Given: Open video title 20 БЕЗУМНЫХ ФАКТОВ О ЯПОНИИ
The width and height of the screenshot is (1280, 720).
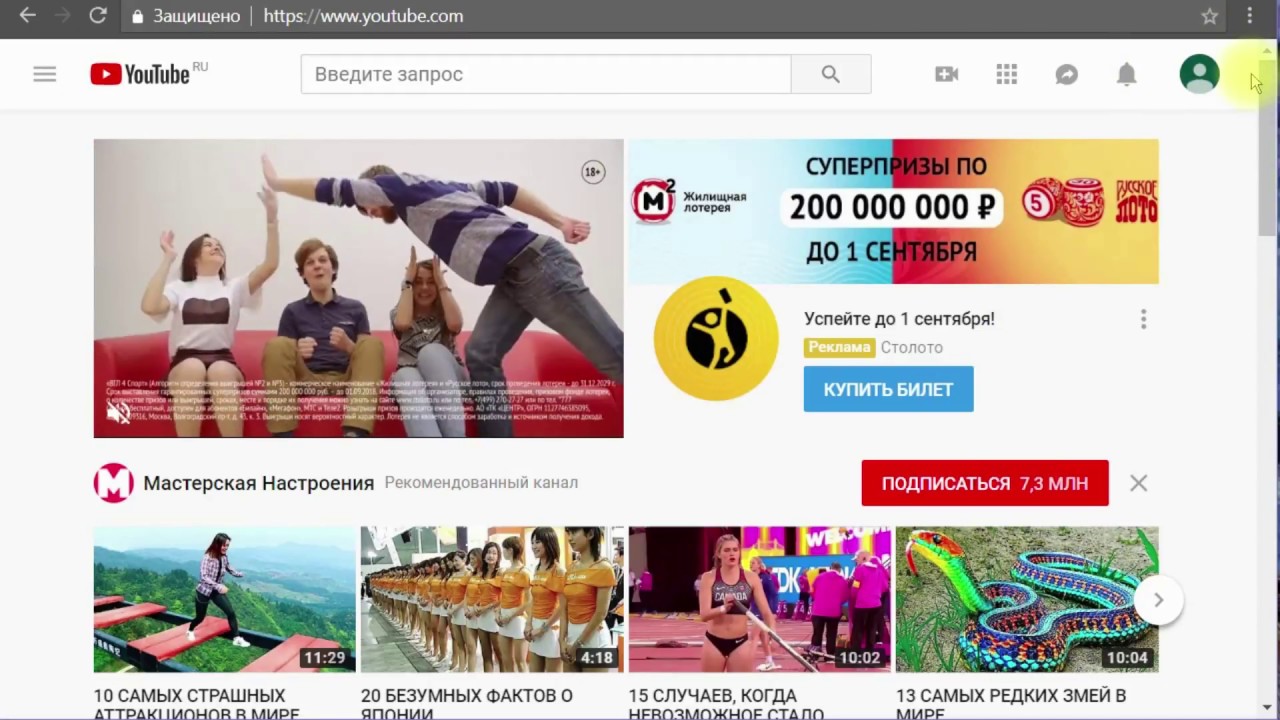Looking at the screenshot, I should tap(467, 703).
